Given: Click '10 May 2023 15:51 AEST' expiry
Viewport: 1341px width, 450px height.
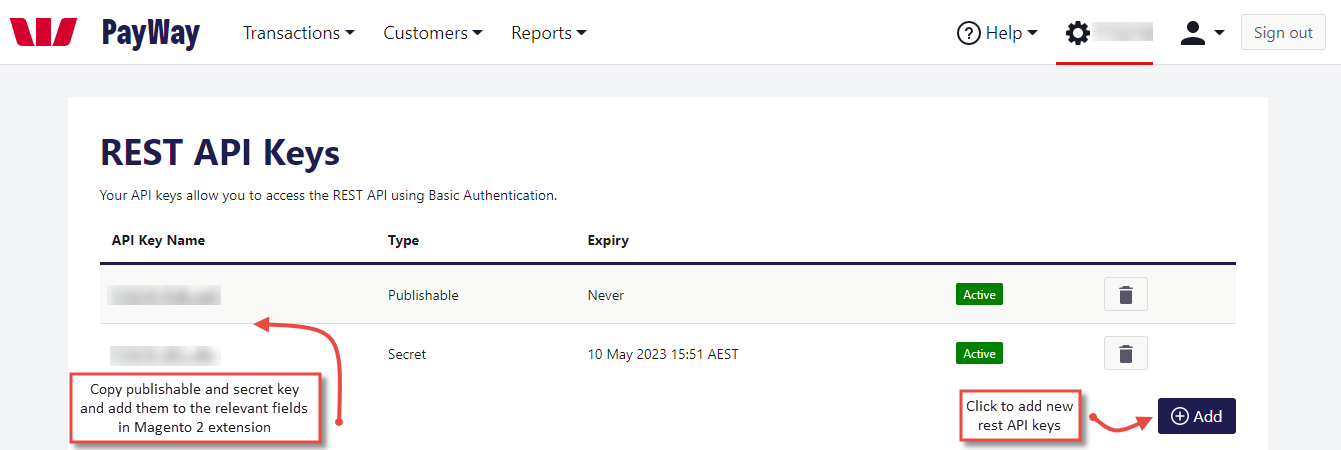Looking at the screenshot, I should click(663, 354).
